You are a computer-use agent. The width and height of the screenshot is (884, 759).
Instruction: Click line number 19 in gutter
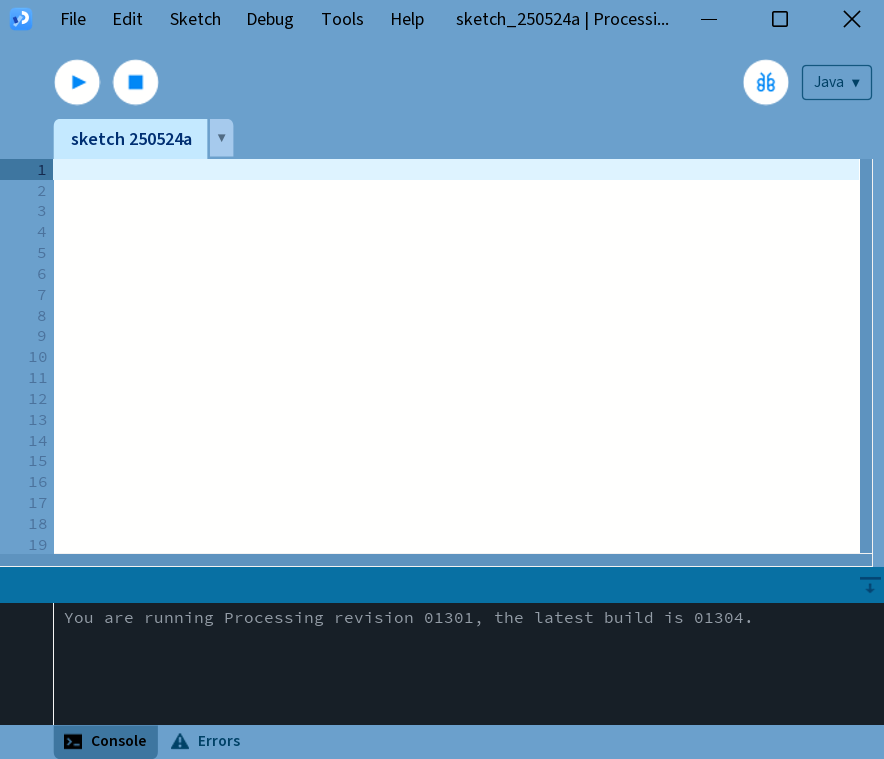point(38,545)
